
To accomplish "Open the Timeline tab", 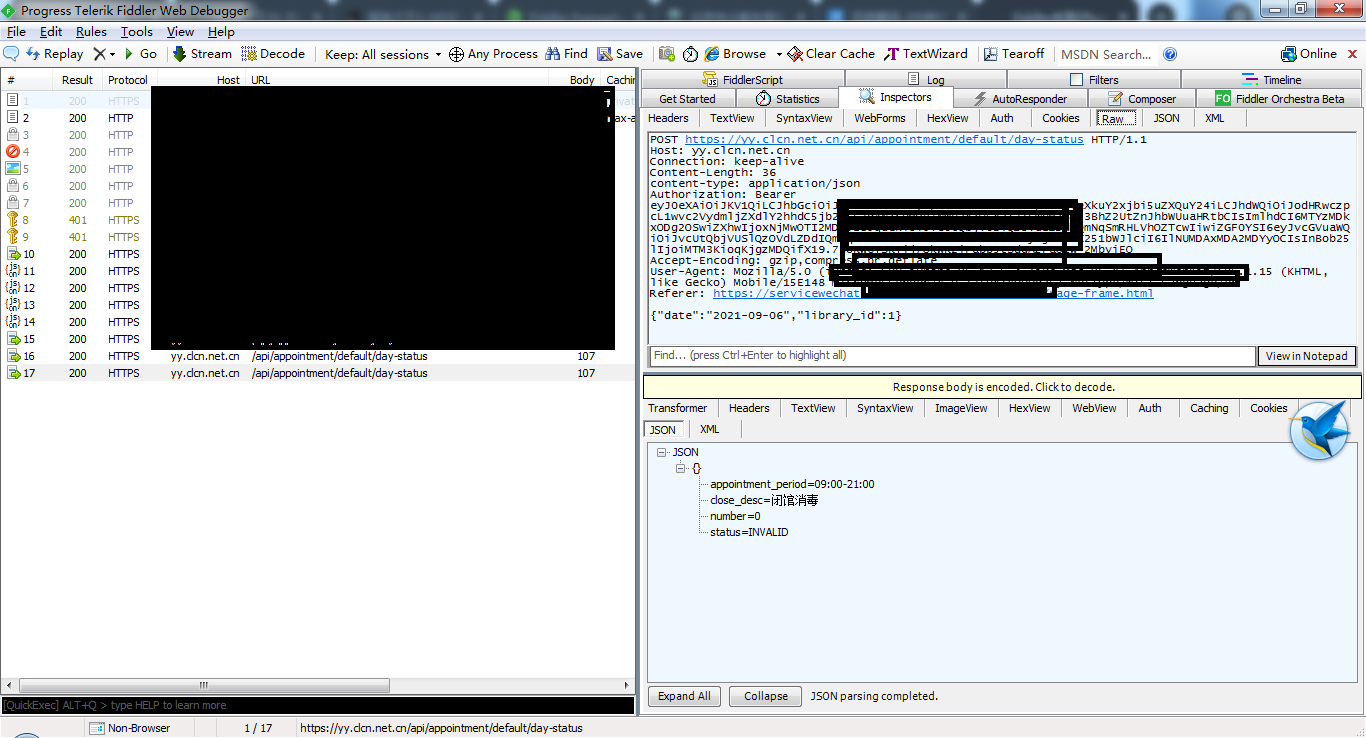I will pos(1271,80).
